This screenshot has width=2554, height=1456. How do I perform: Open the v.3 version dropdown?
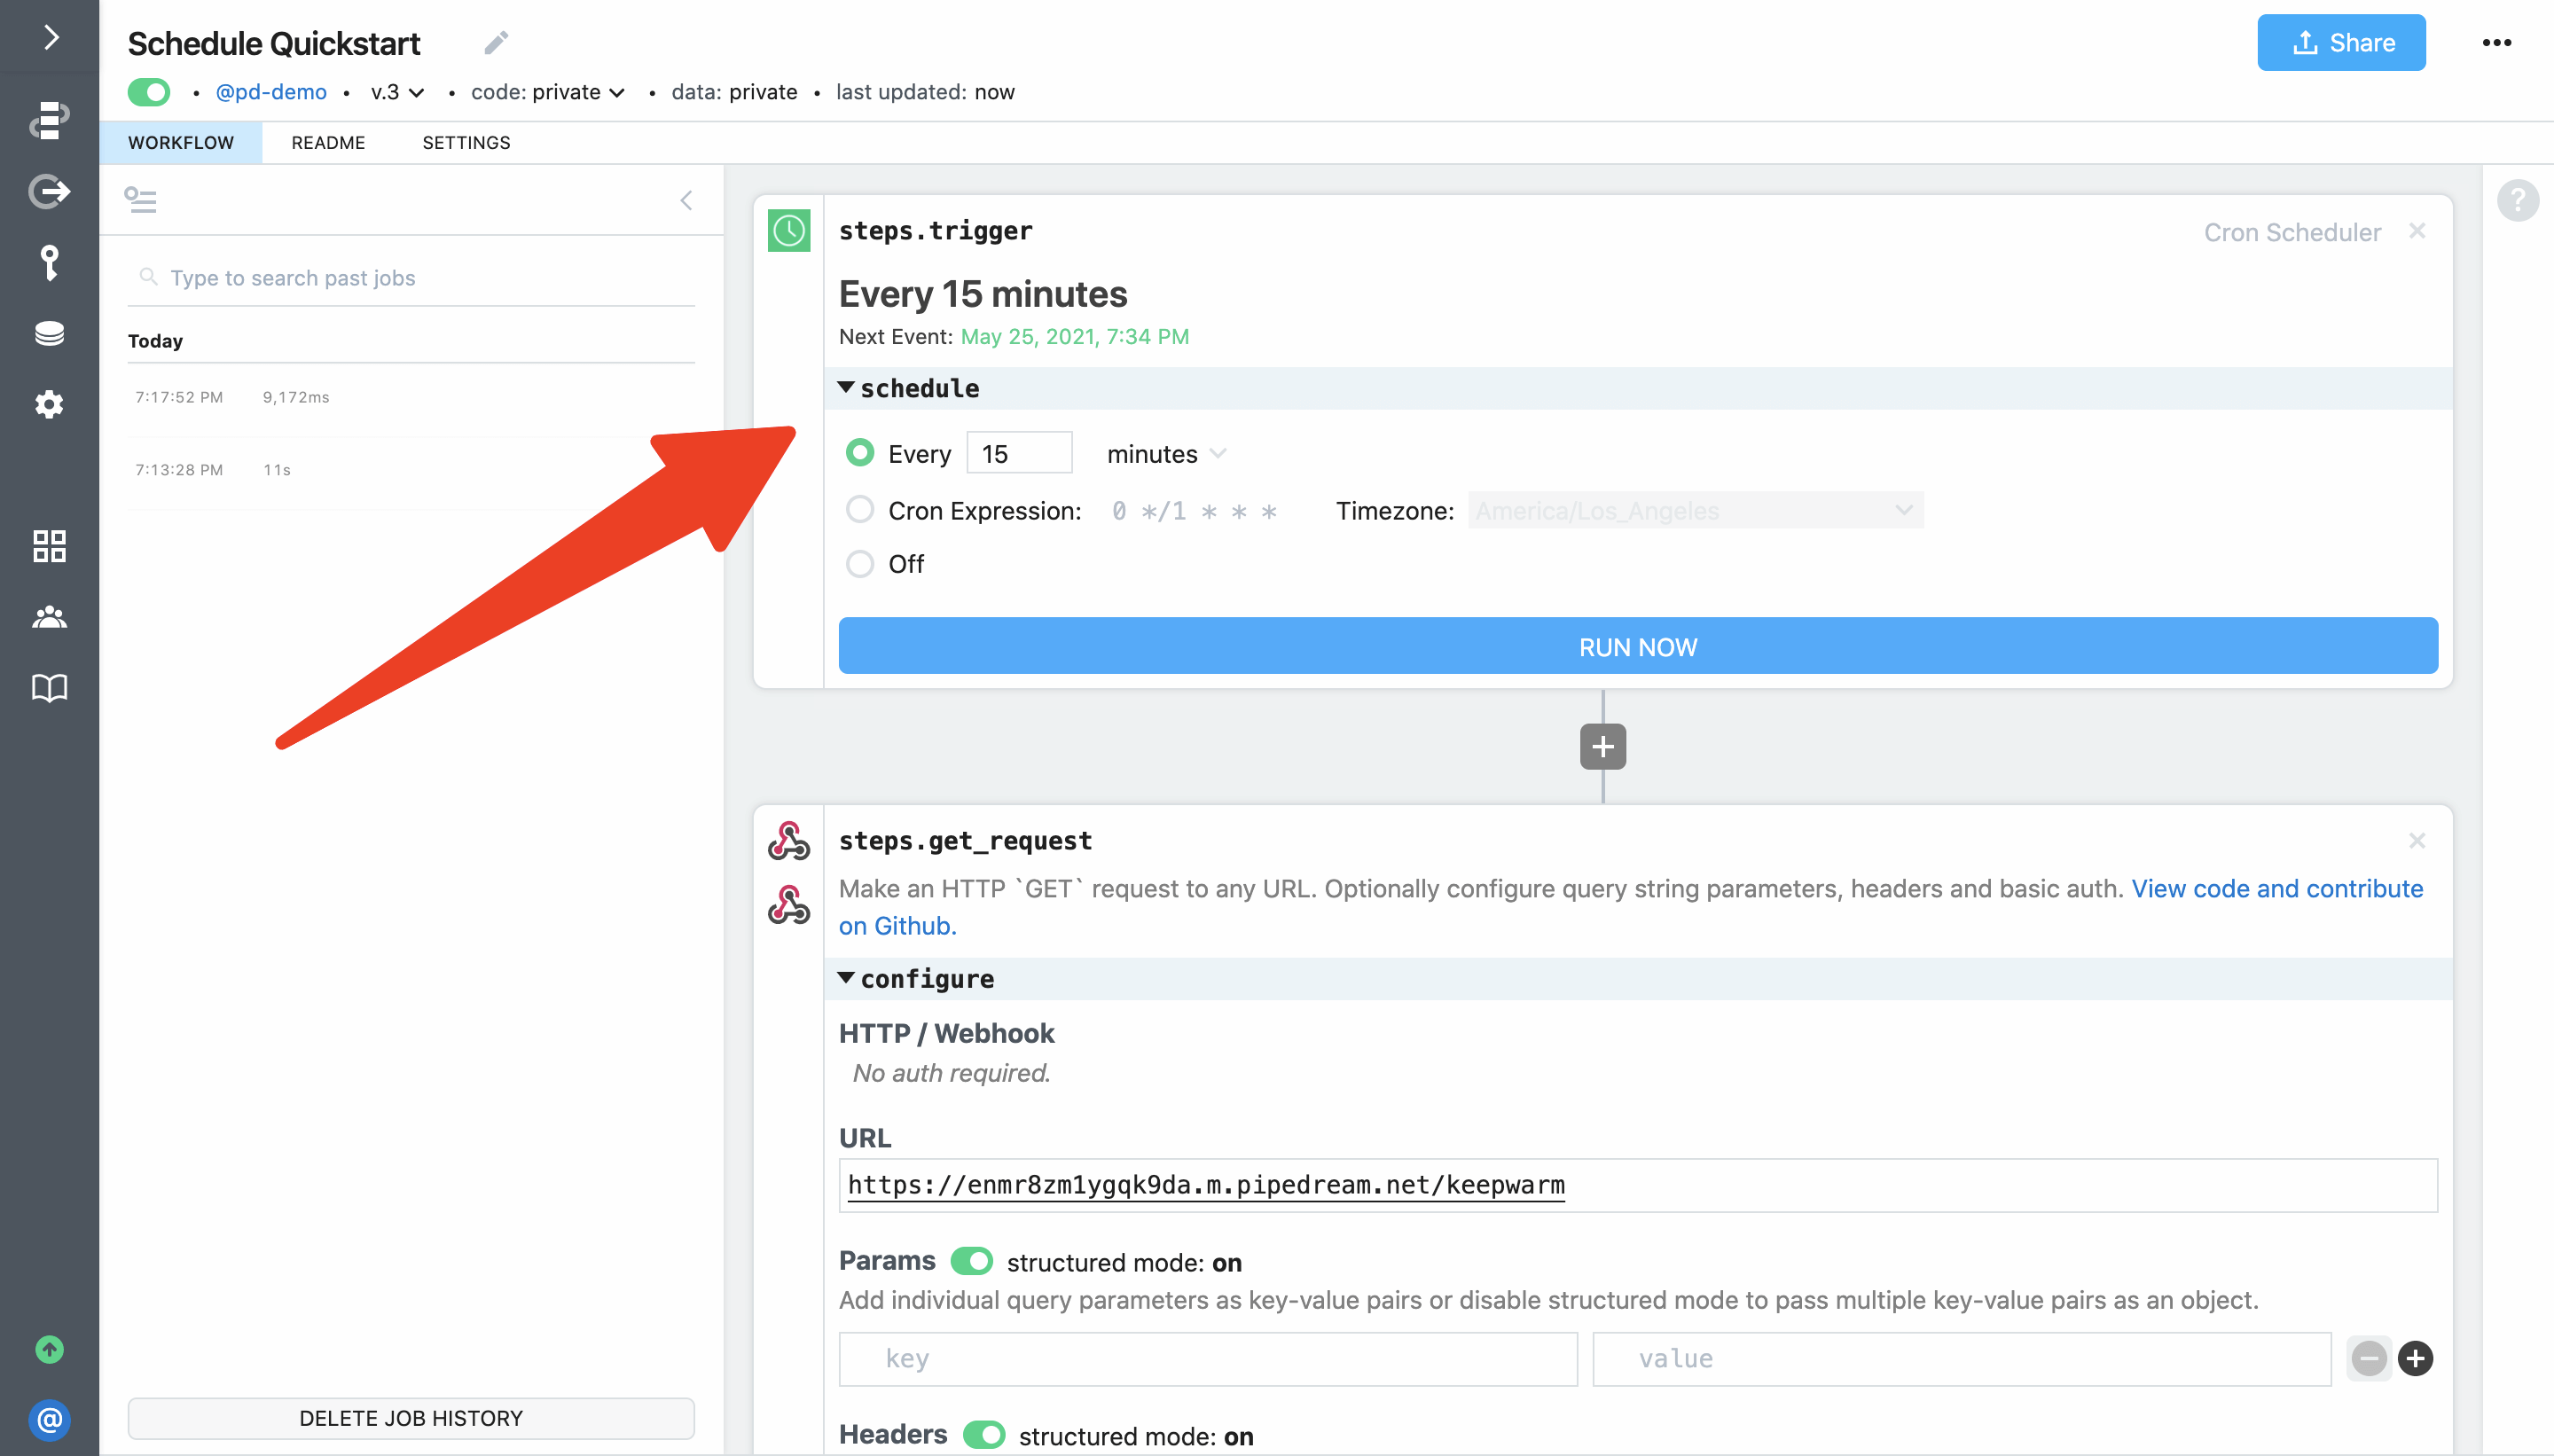pos(397,92)
